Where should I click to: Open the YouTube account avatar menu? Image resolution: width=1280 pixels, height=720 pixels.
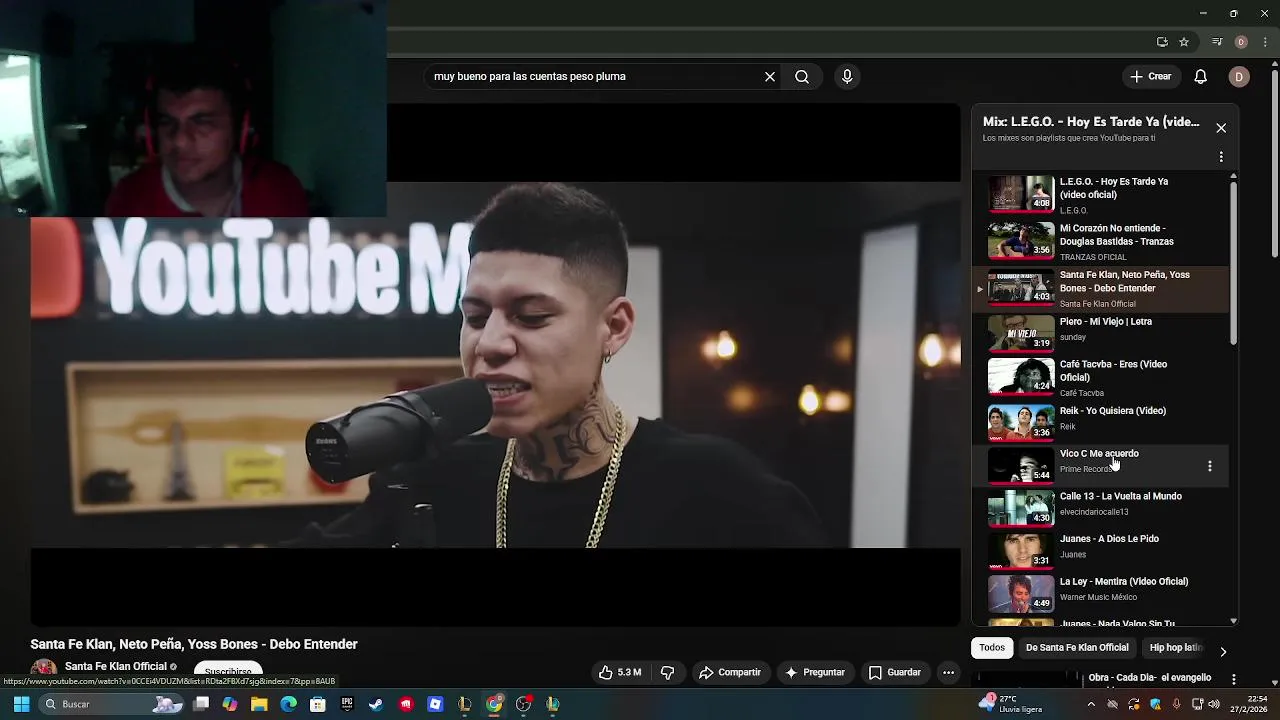click(1239, 77)
